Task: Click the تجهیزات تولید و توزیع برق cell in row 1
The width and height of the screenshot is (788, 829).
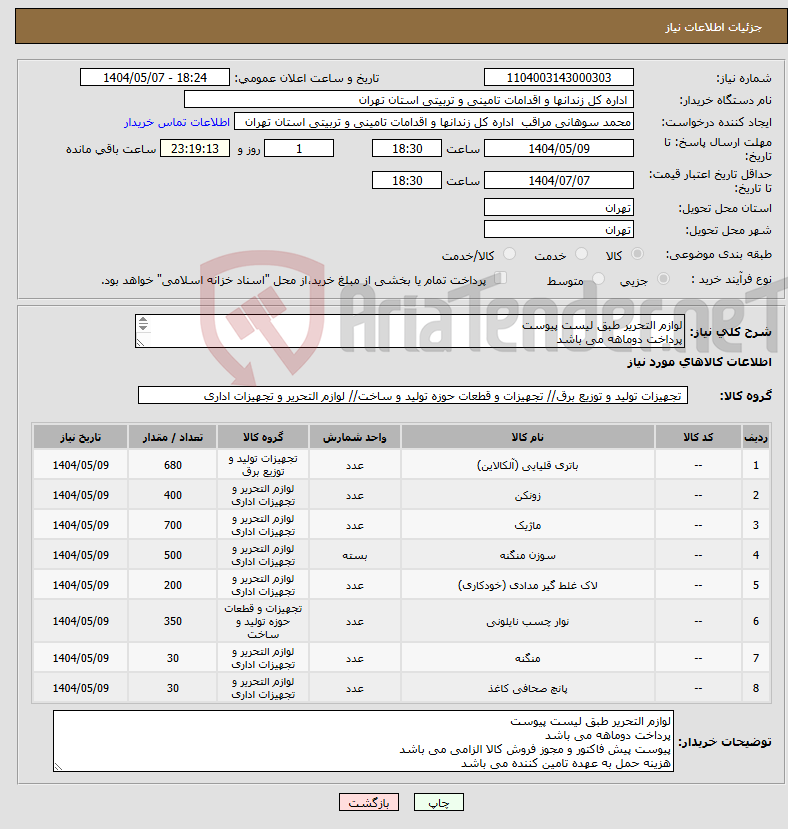Action: tap(263, 465)
